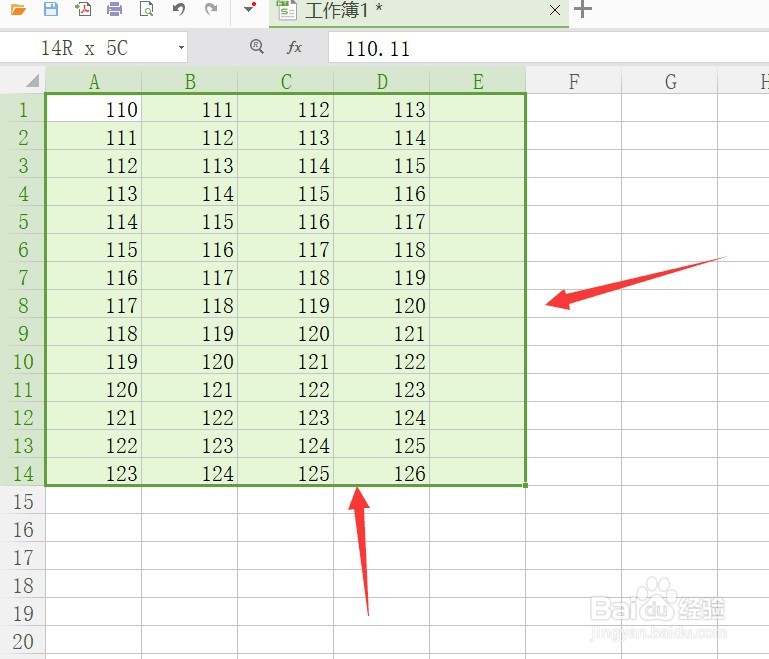
Task: Click cell A14 containing 123
Action: point(94,472)
